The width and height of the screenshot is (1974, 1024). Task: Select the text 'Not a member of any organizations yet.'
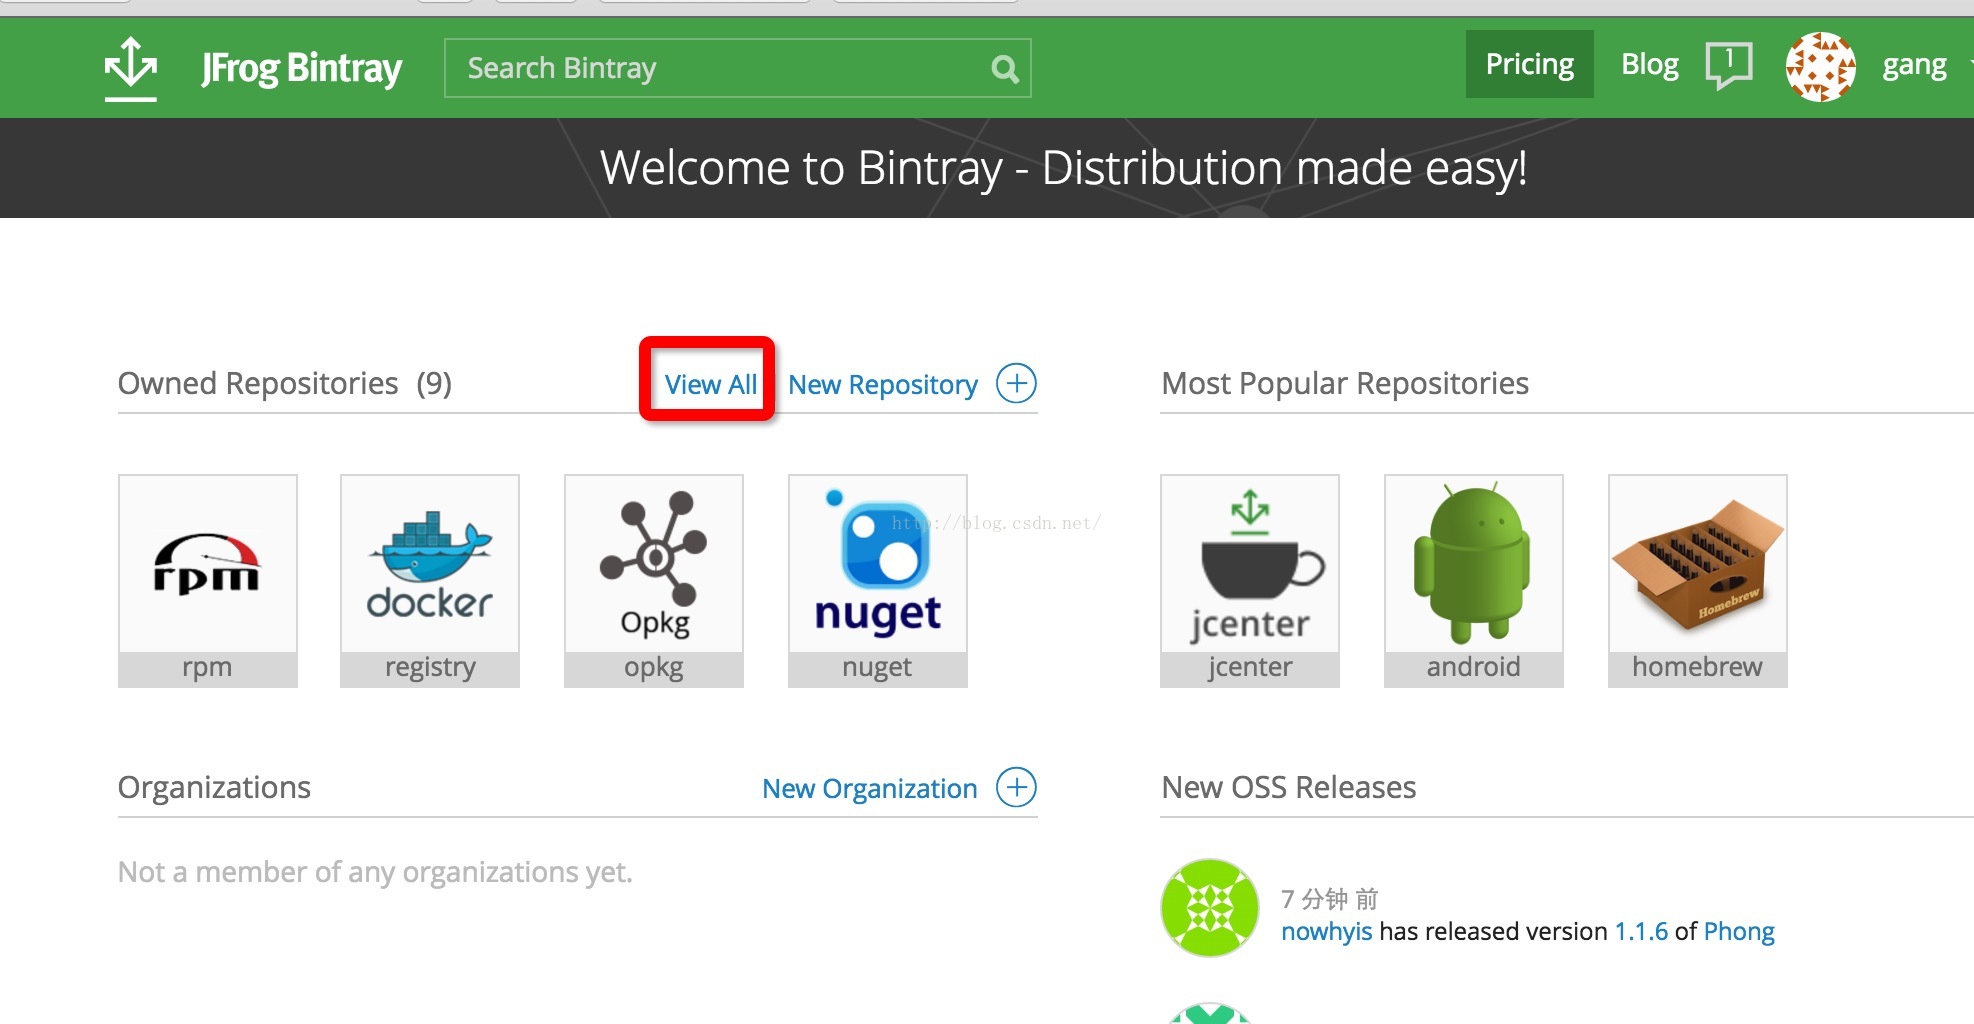click(375, 872)
